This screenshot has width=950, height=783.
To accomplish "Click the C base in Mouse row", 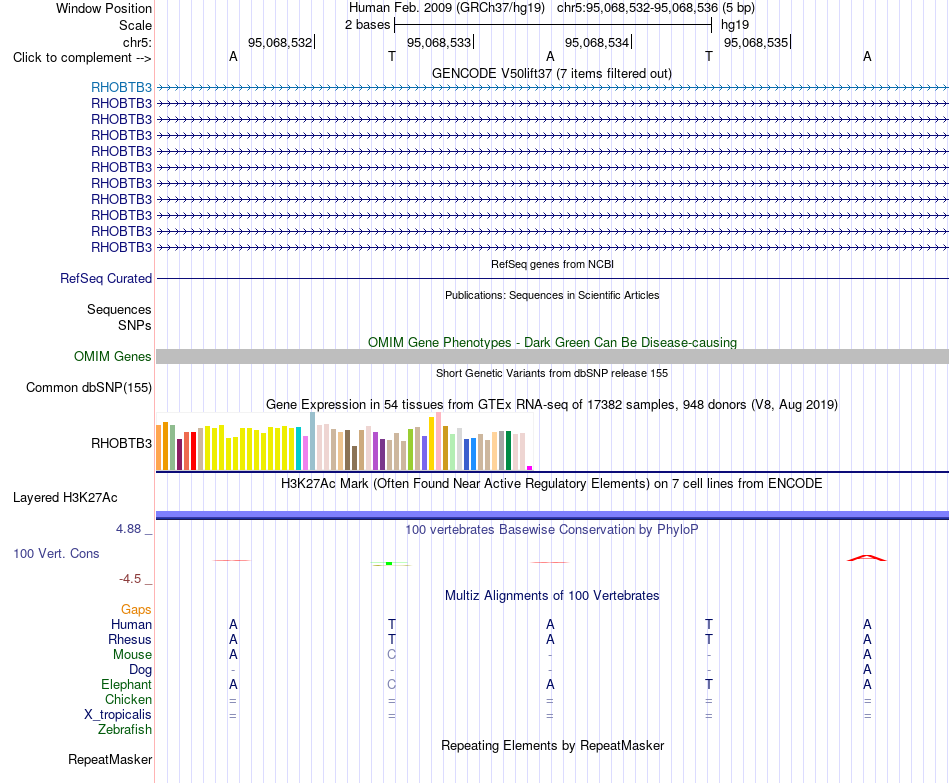I will (391, 655).
